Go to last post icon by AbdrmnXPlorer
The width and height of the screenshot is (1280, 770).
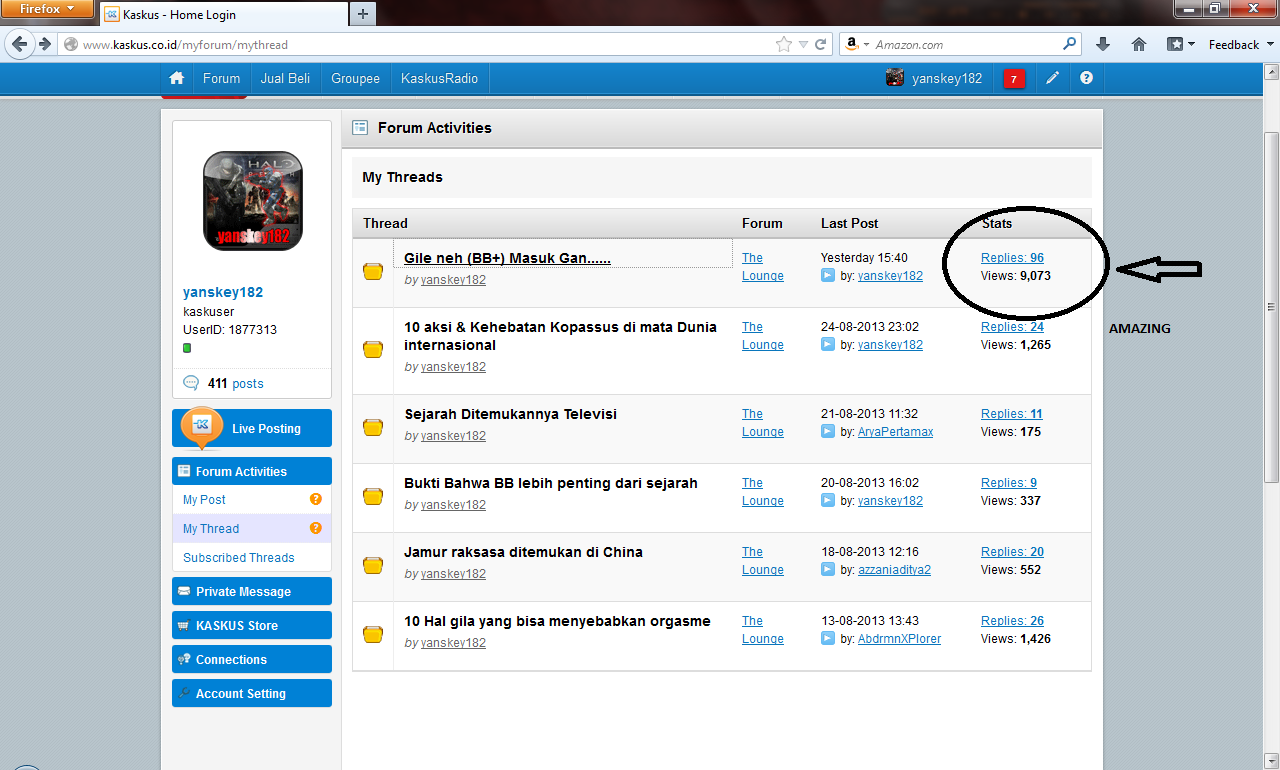point(828,639)
